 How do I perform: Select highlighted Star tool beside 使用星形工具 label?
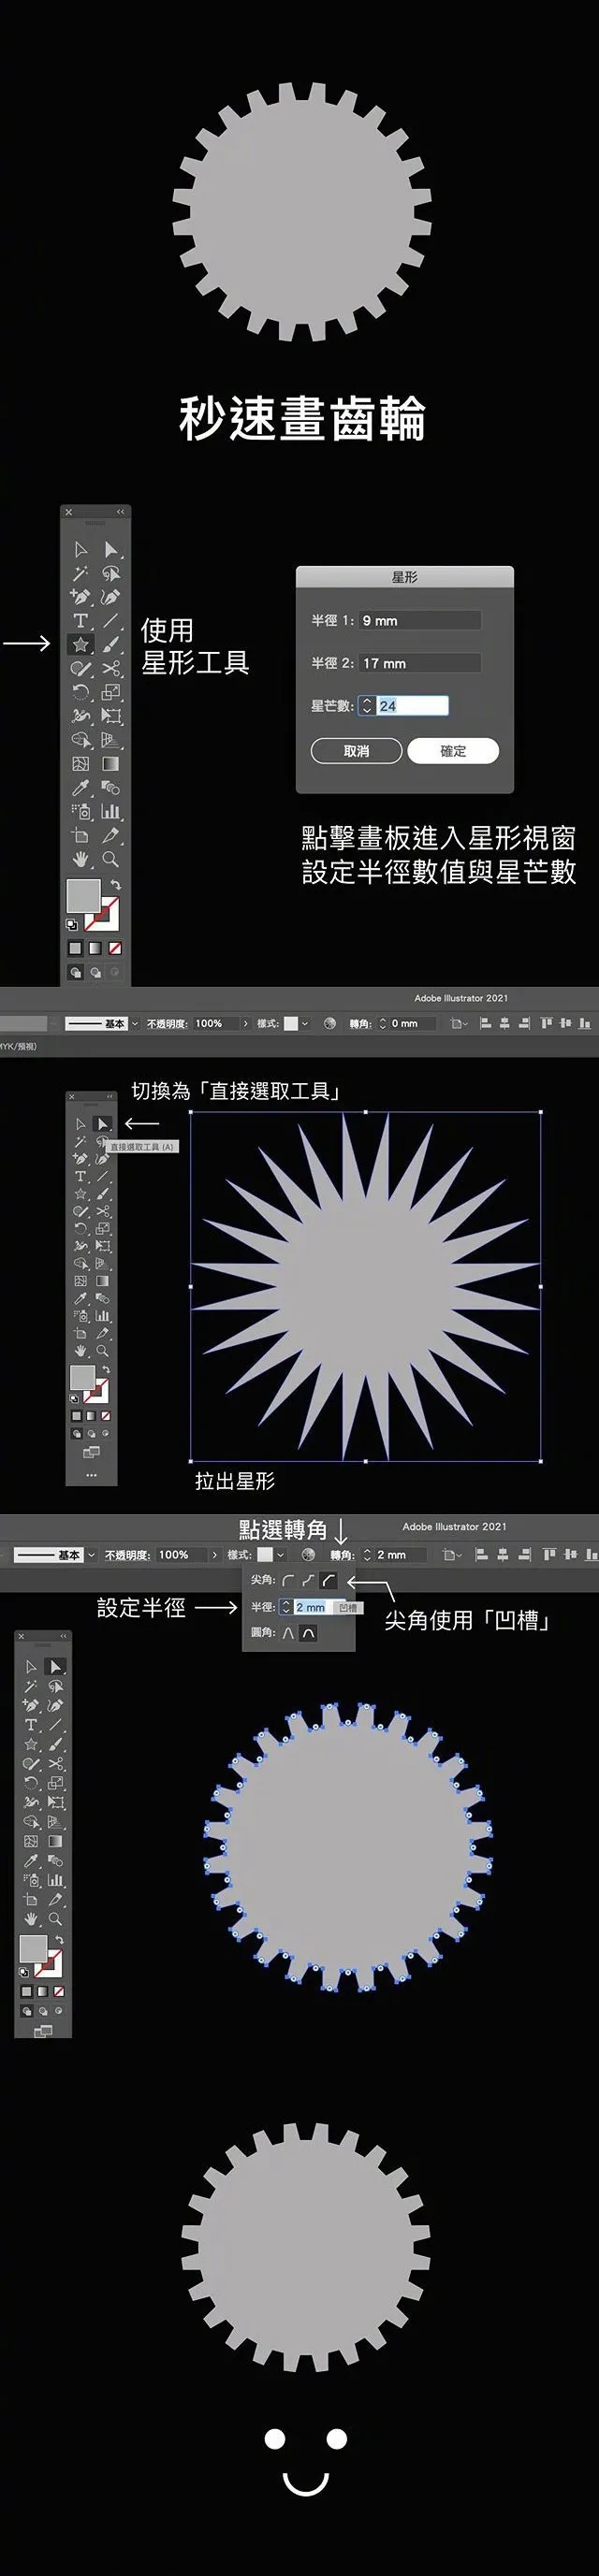point(81,644)
